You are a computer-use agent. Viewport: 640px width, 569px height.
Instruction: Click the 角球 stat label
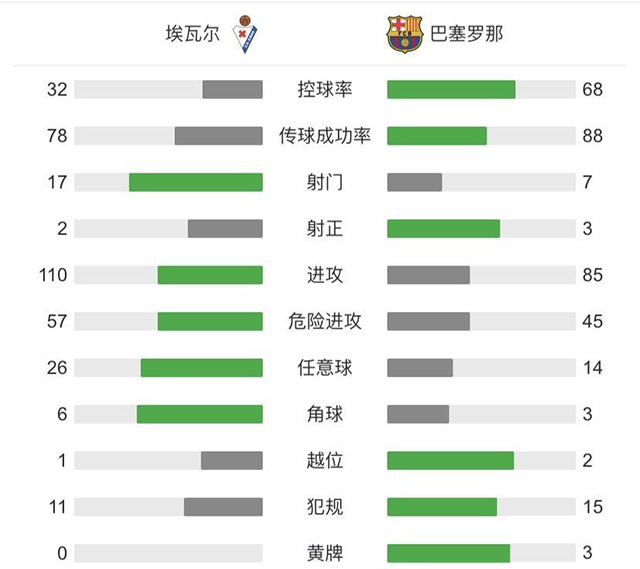[325, 414]
